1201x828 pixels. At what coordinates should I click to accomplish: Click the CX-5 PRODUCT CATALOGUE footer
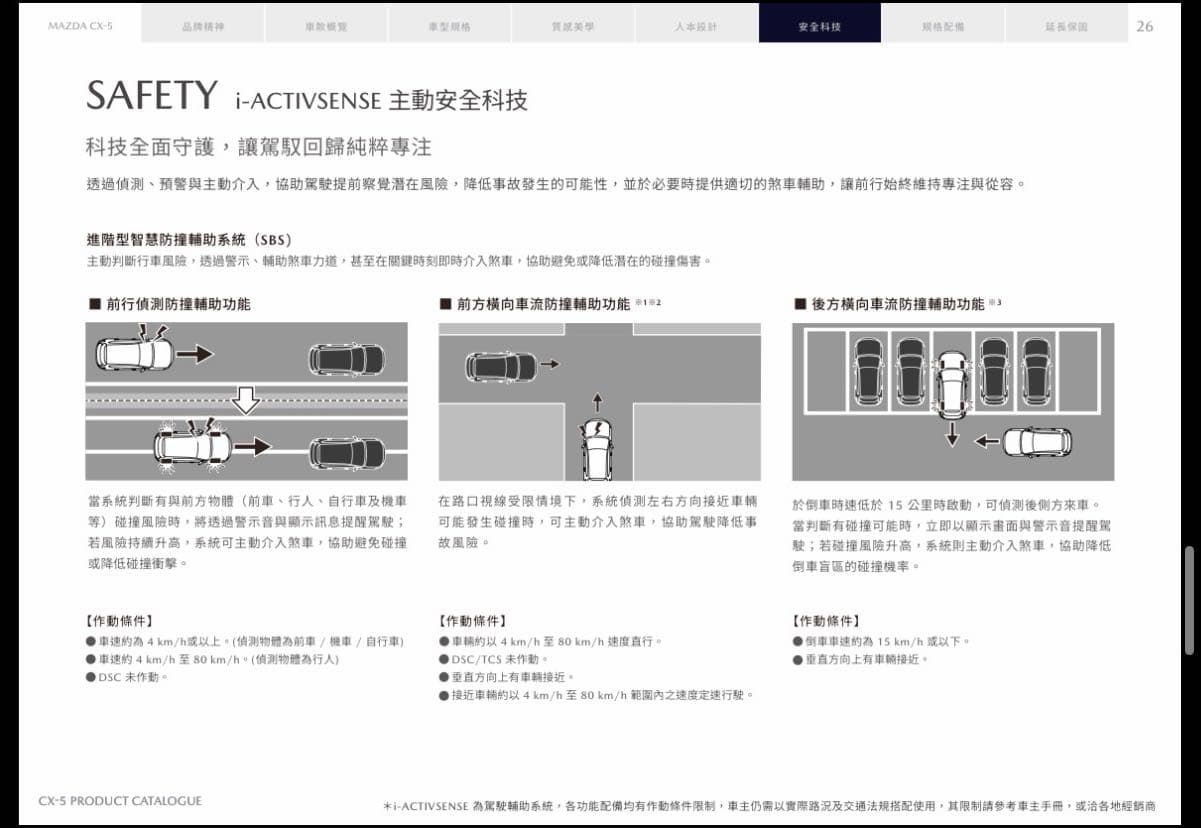tap(120, 801)
